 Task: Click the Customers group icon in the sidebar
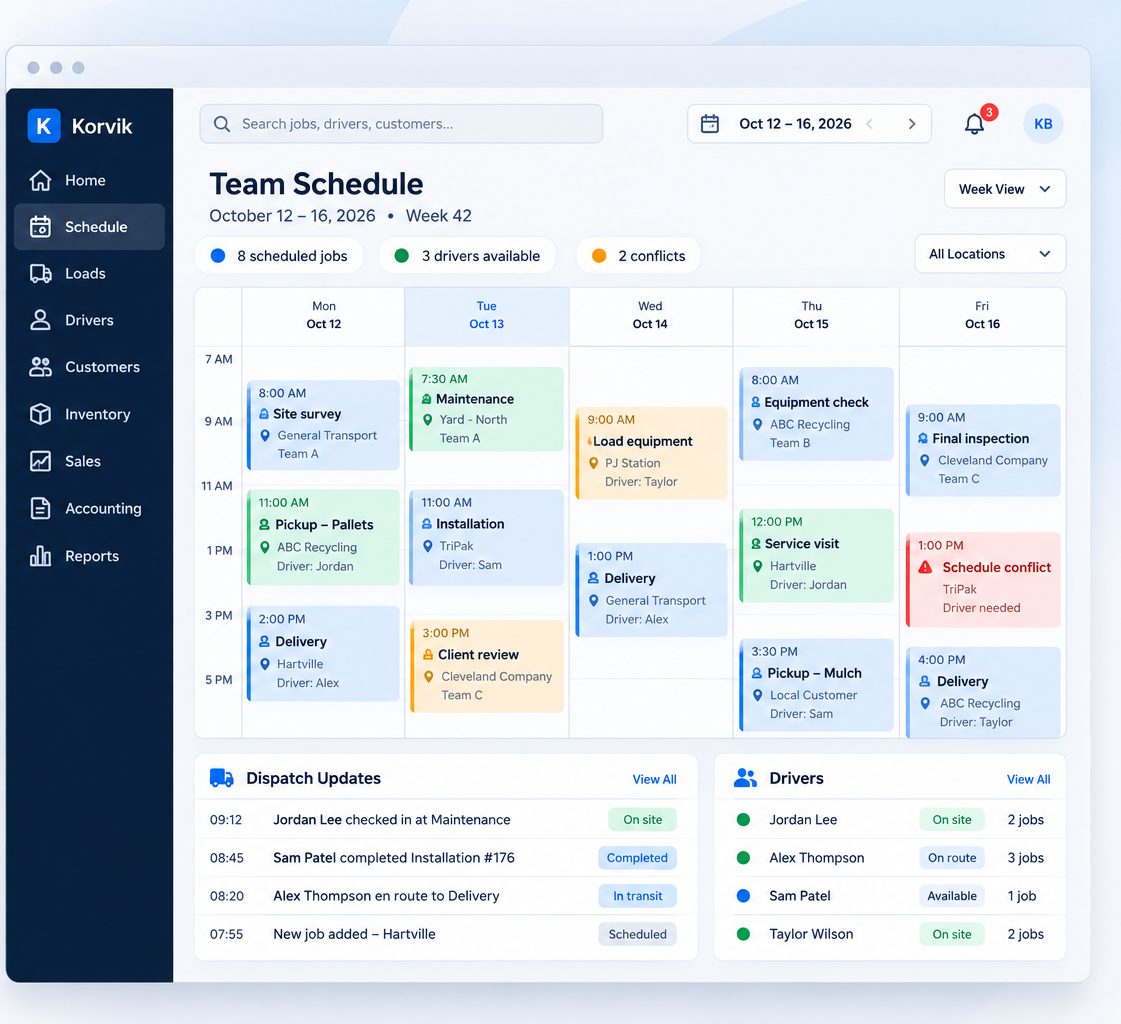pos(41,367)
